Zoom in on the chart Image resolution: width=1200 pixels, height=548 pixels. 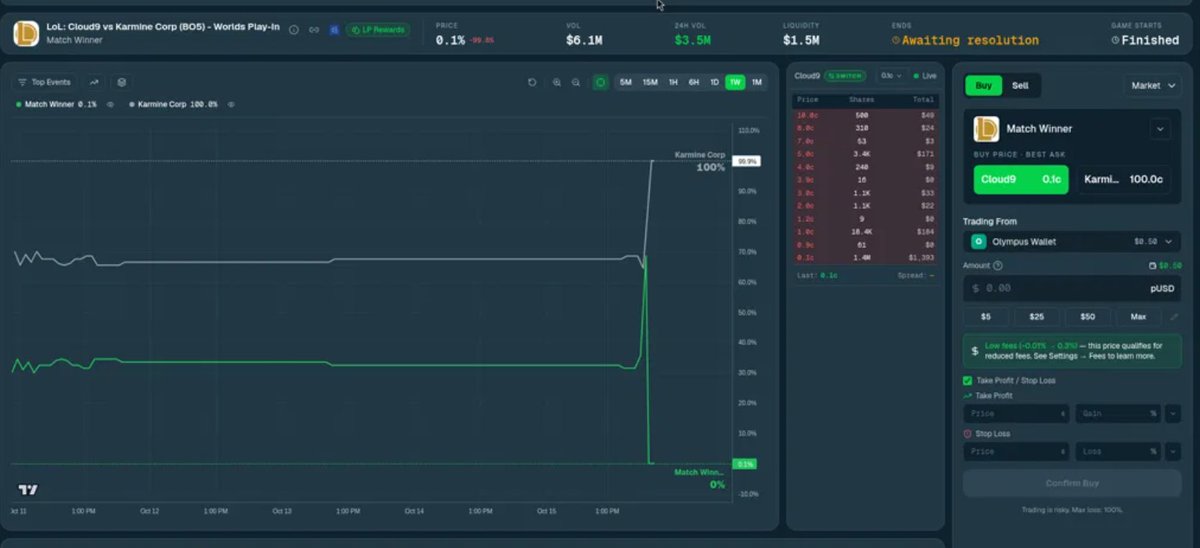[x=557, y=82]
